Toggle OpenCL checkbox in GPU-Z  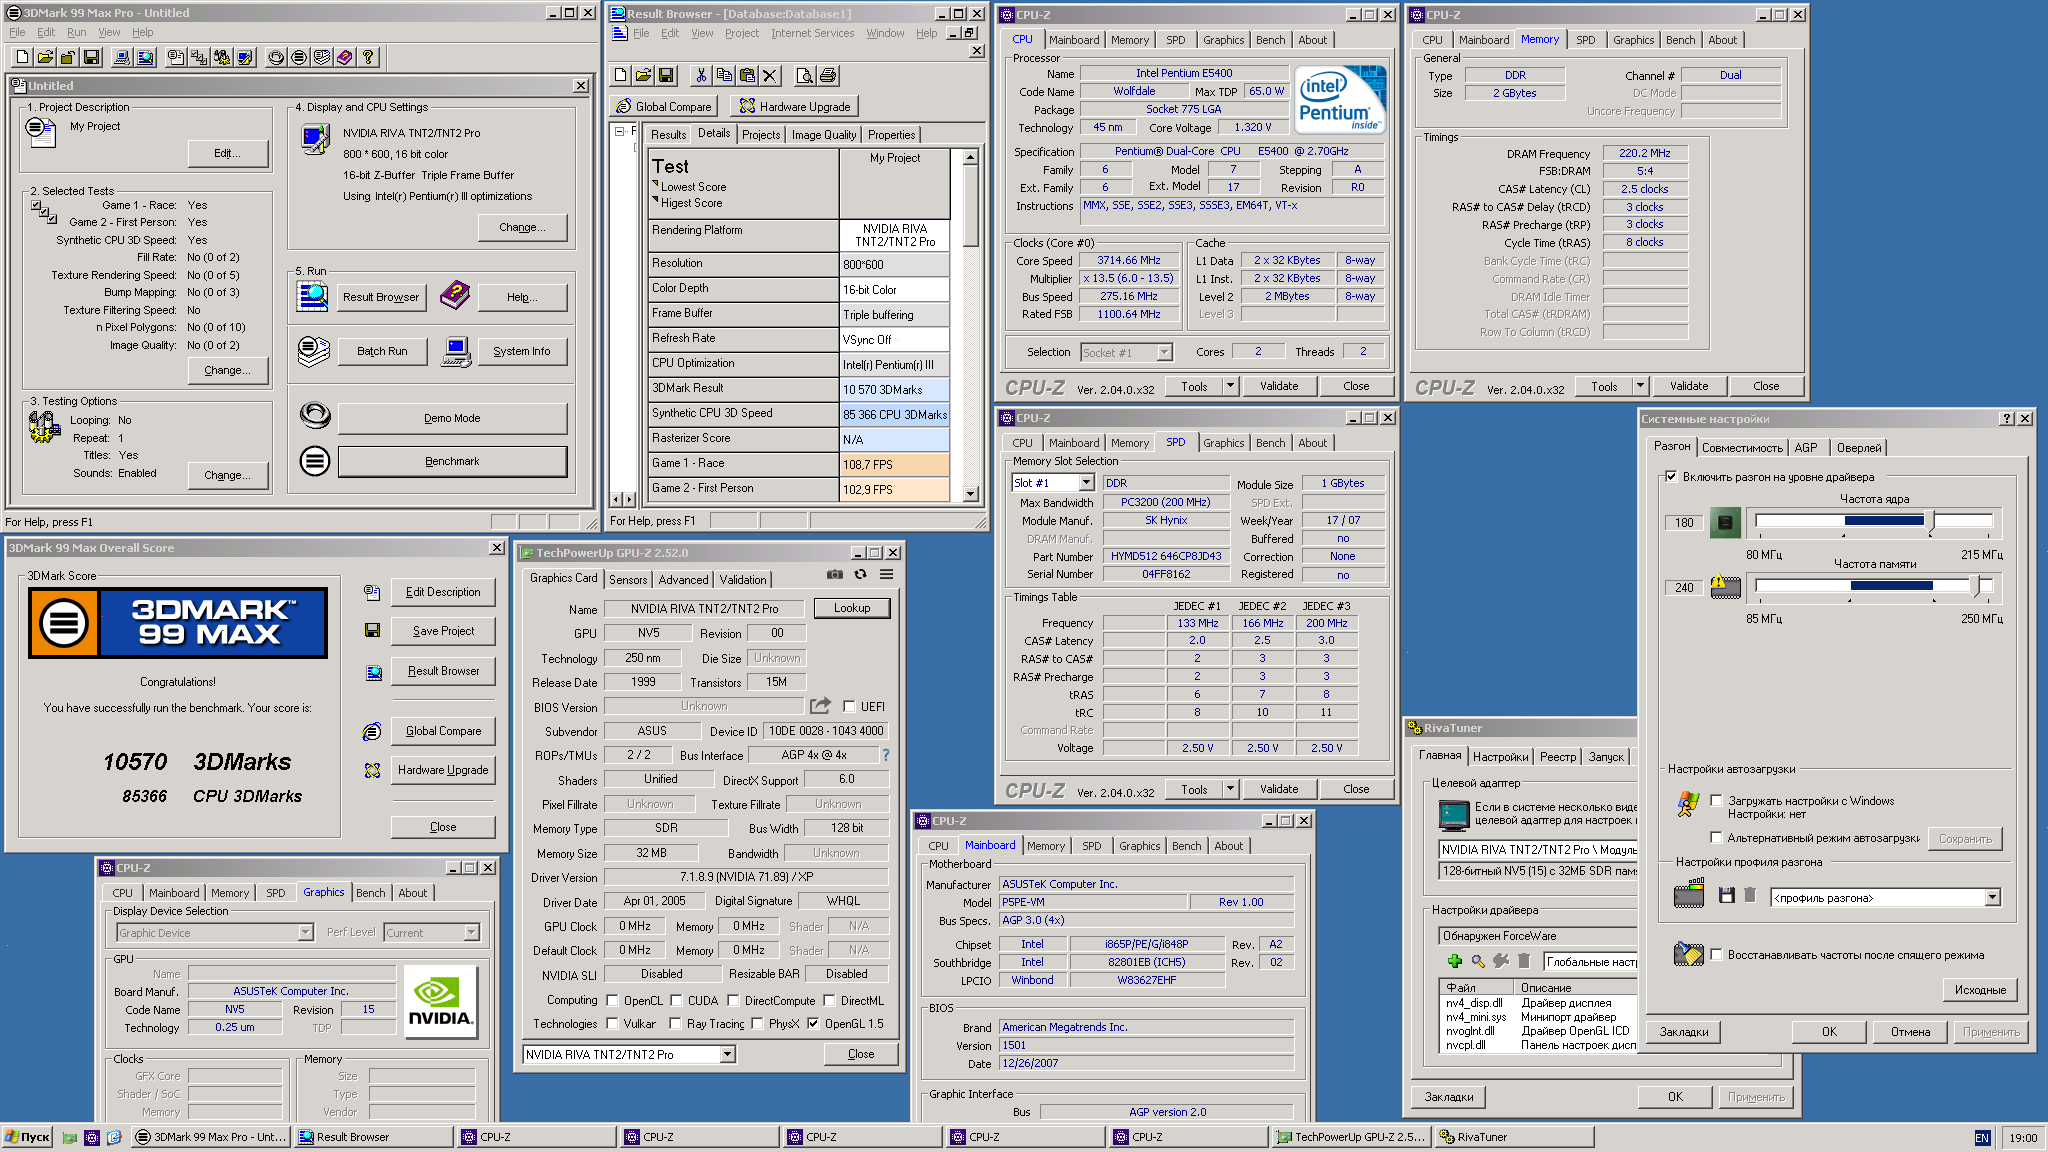612,1000
